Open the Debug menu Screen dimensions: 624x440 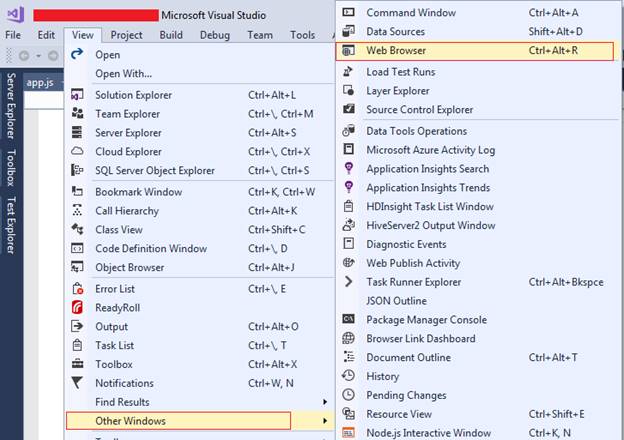214,35
